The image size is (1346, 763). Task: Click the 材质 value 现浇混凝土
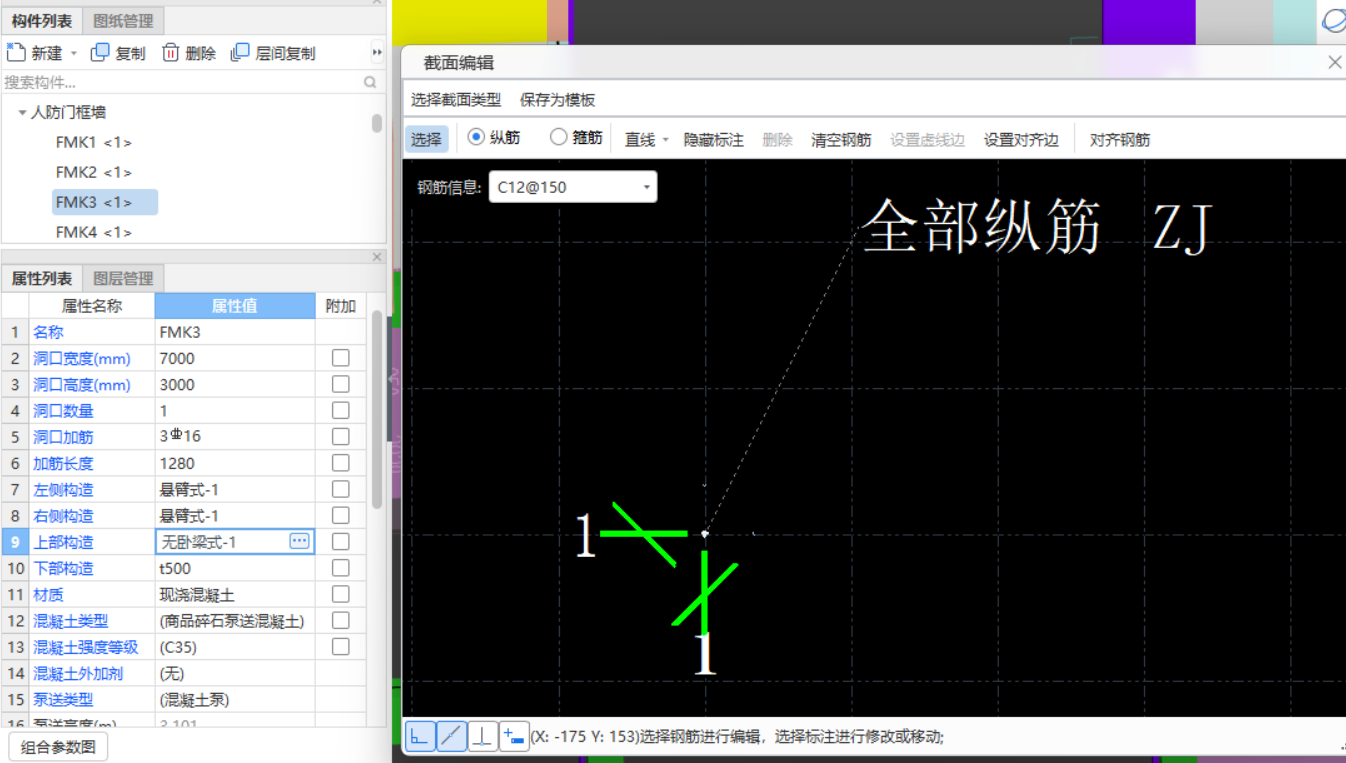pos(235,594)
